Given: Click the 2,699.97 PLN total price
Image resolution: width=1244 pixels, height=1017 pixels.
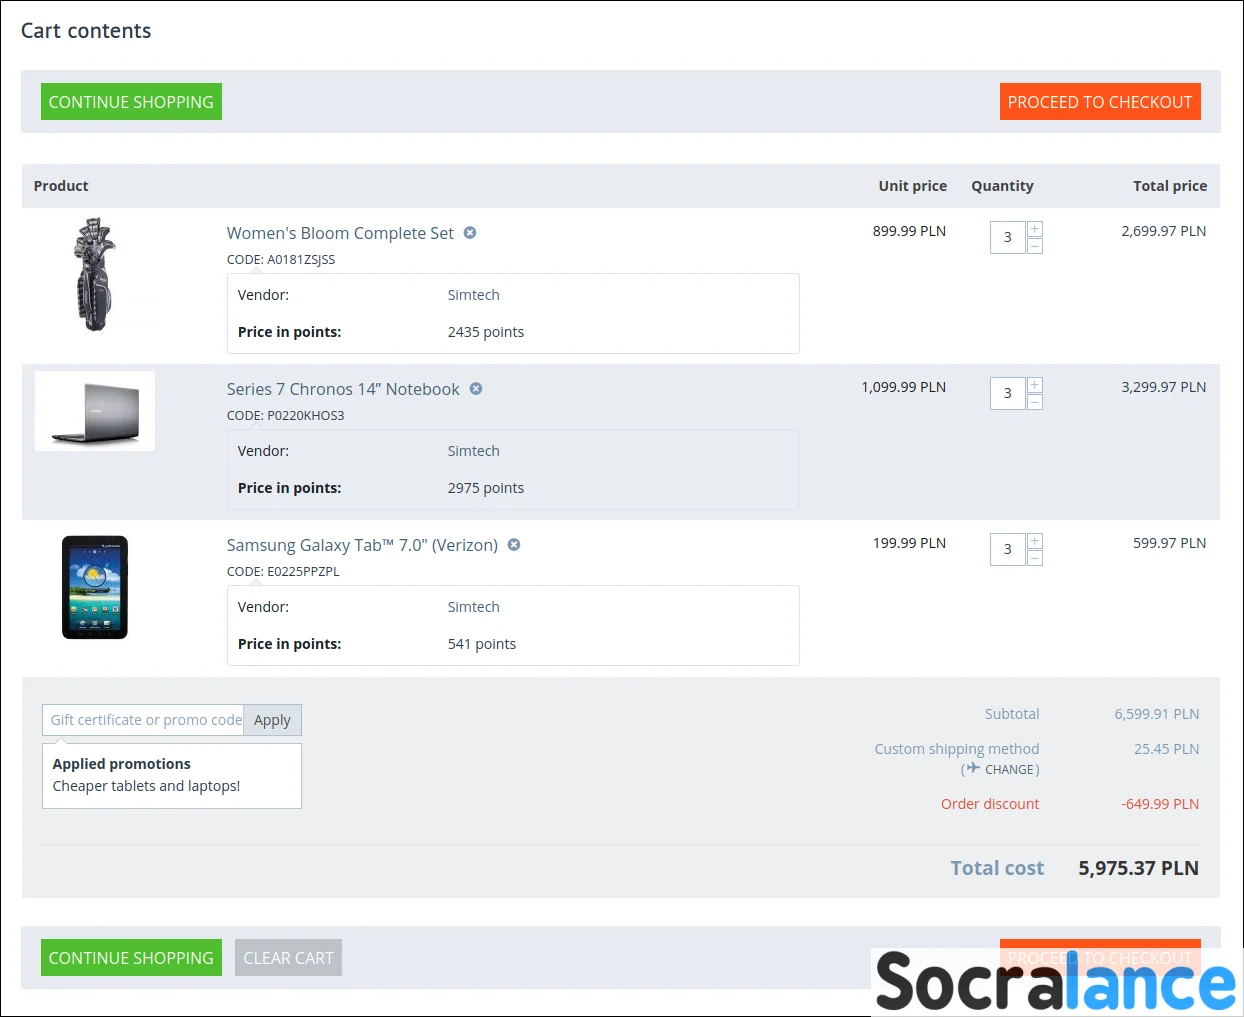Looking at the screenshot, I should (x=1164, y=231).
